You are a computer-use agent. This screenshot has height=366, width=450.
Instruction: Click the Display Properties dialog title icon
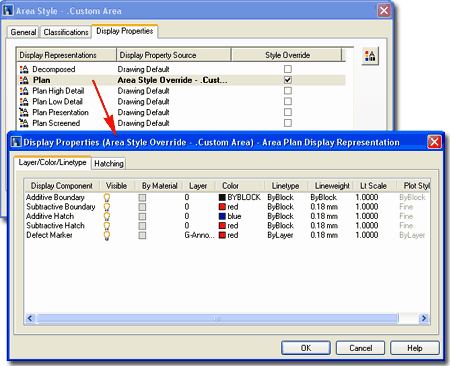16,142
